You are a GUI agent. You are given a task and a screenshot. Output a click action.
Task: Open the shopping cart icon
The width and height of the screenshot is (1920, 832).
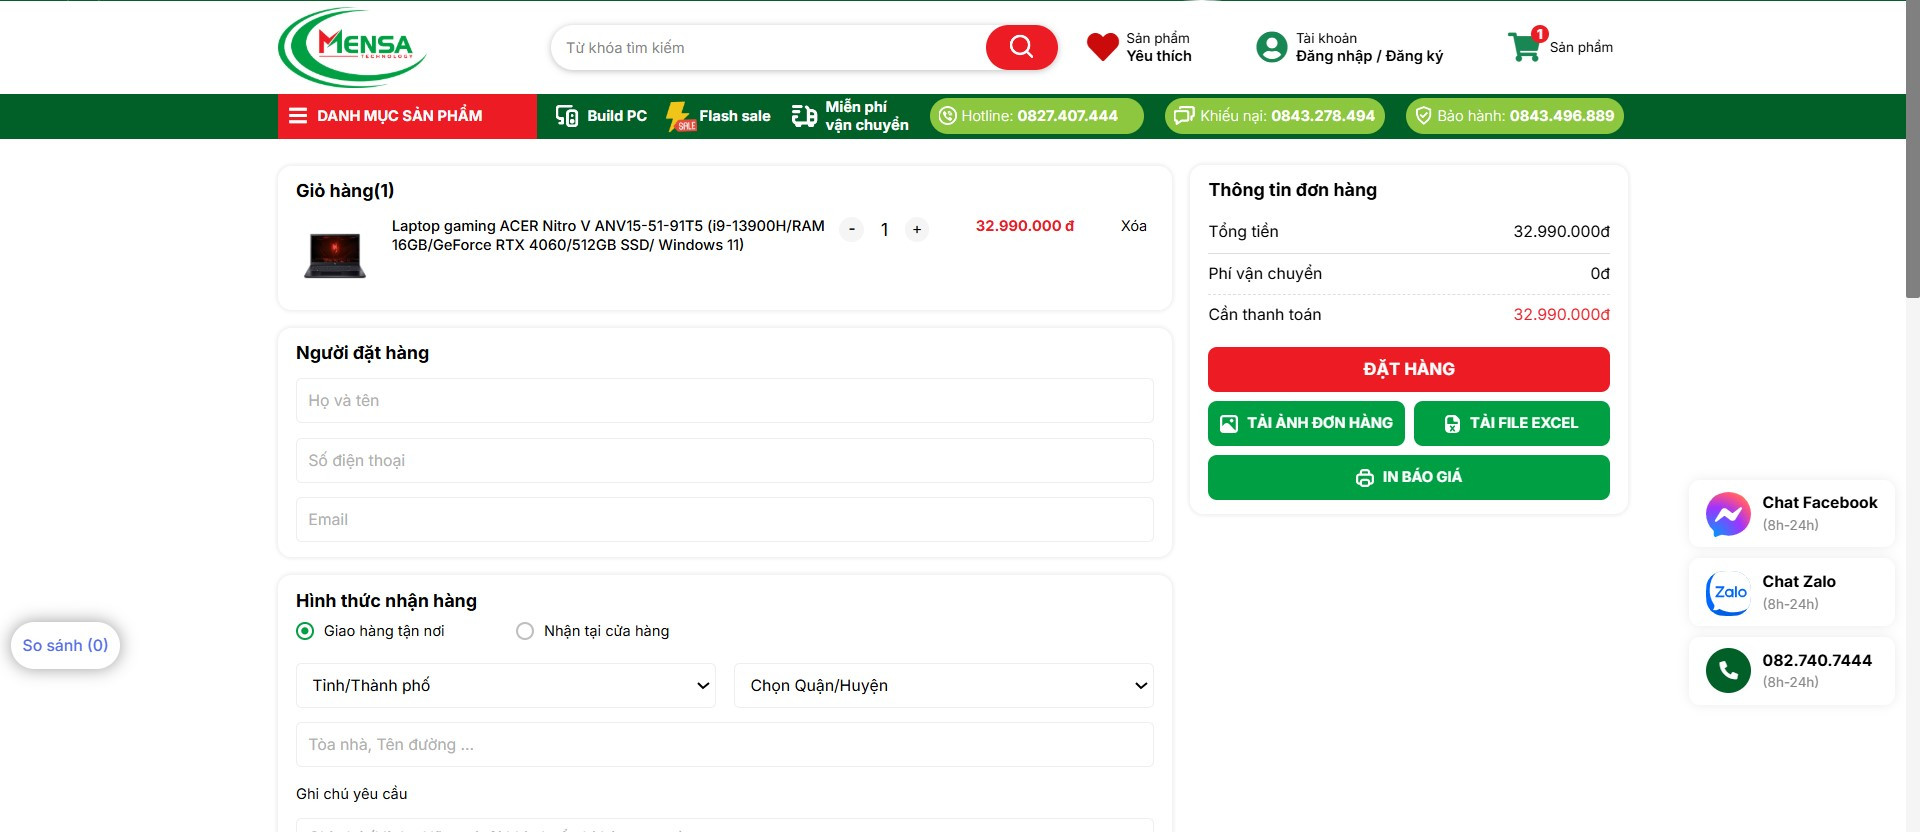point(1524,46)
